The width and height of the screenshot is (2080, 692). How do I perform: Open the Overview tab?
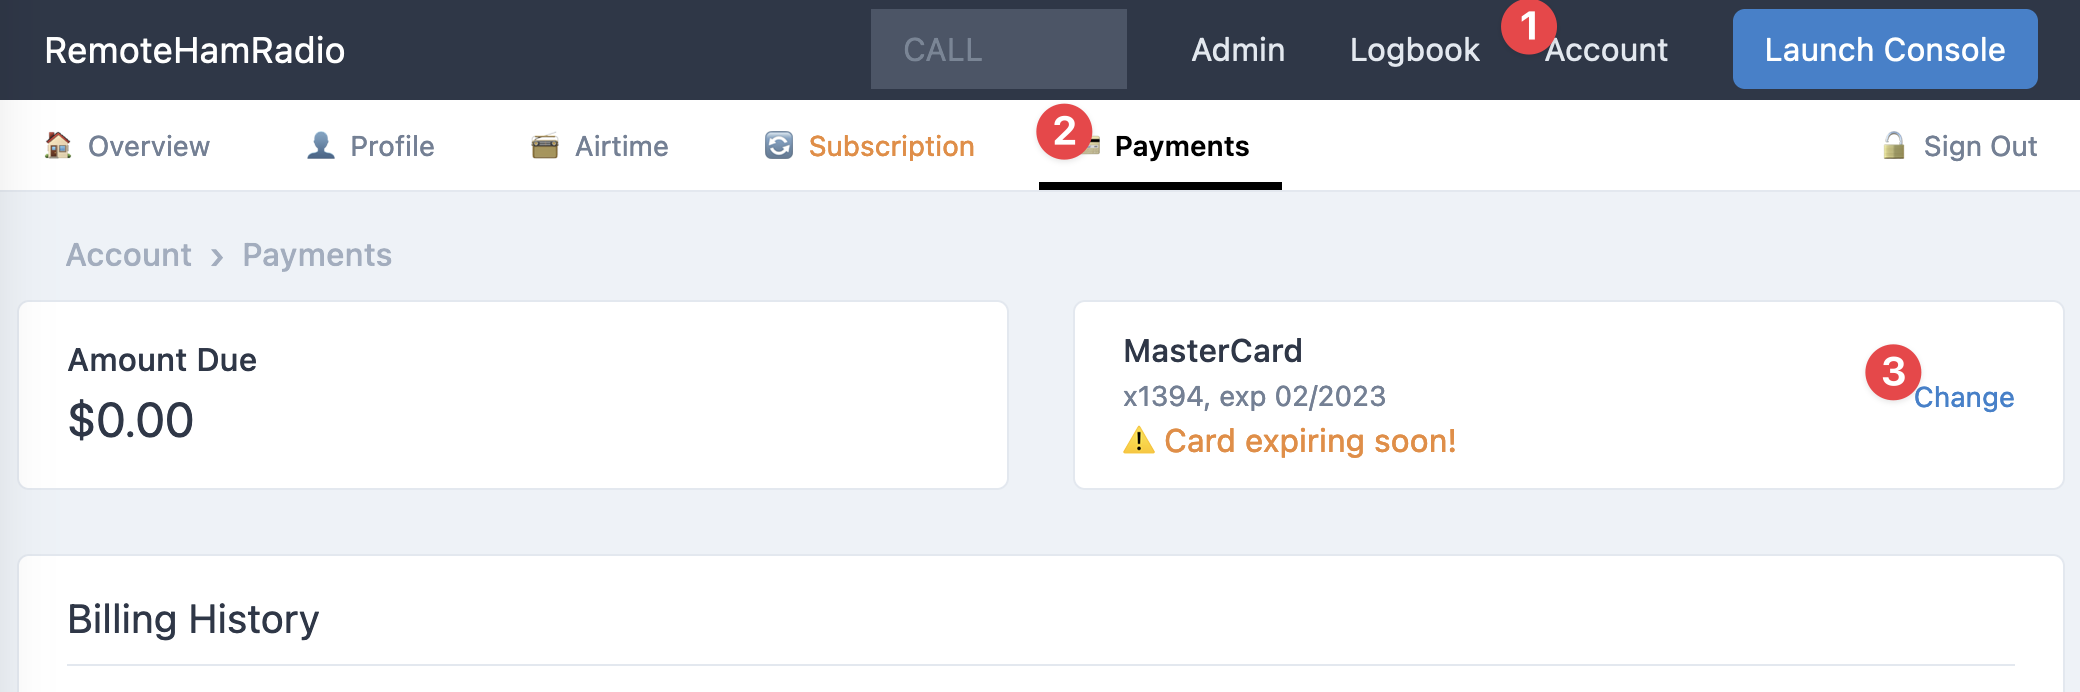(x=148, y=147)
